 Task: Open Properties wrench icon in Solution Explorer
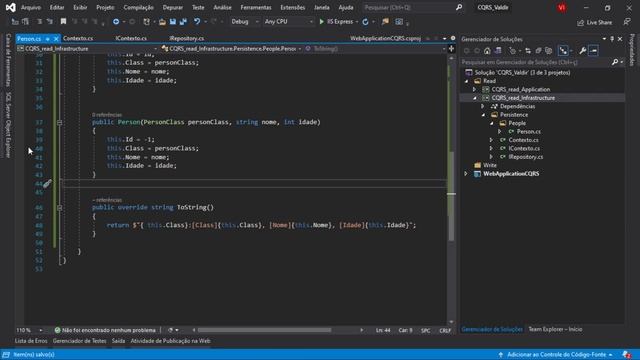(x=583, y=51)
